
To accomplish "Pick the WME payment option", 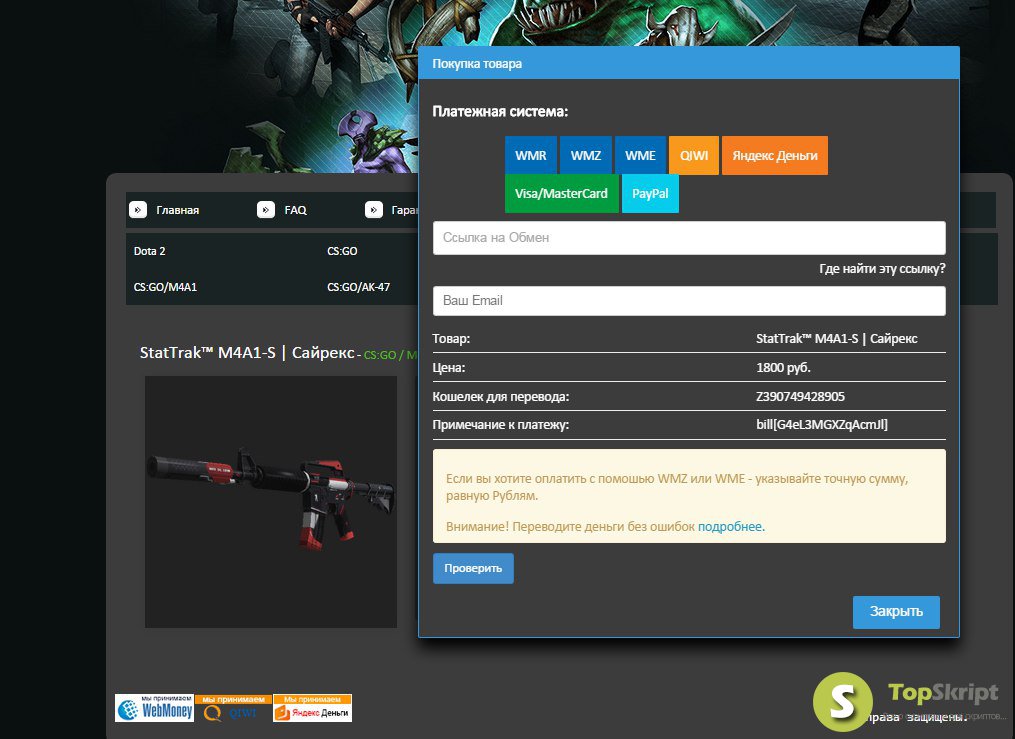I will pyautogui.click(x=640, y=155).
